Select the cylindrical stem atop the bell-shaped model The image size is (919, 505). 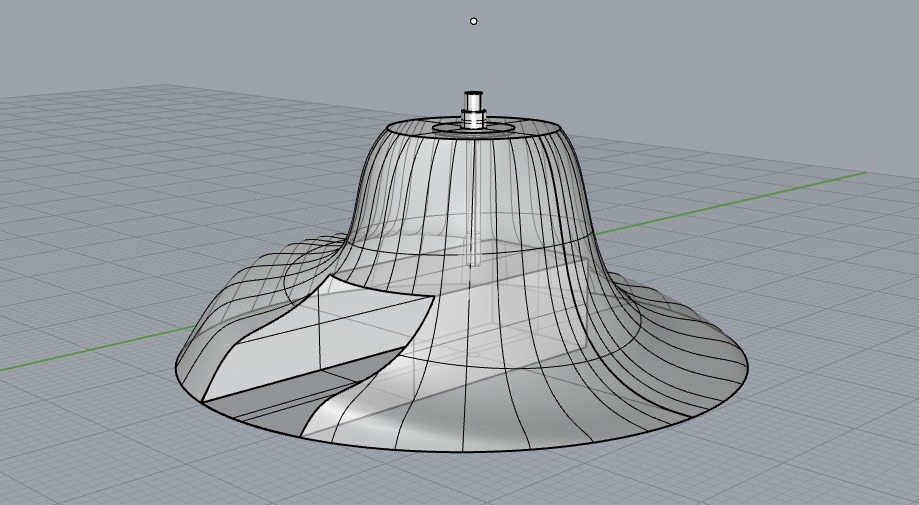pos(473,110)
